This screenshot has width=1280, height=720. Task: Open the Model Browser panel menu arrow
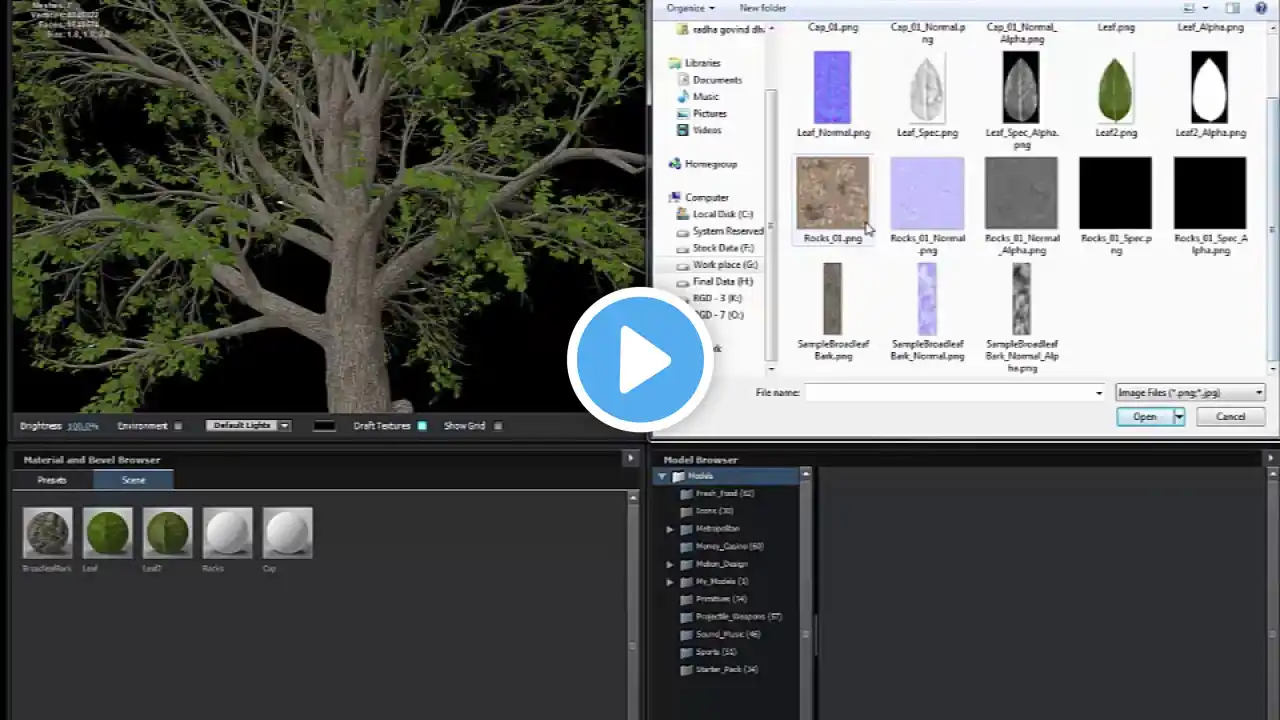[x=1271, y=458]
